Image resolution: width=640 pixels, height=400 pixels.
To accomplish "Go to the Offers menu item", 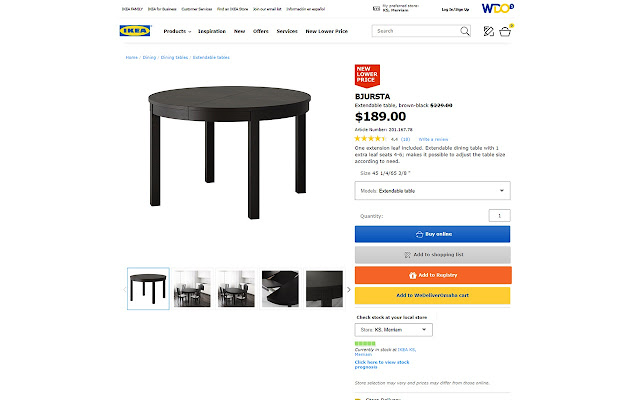I will [261, 31].
